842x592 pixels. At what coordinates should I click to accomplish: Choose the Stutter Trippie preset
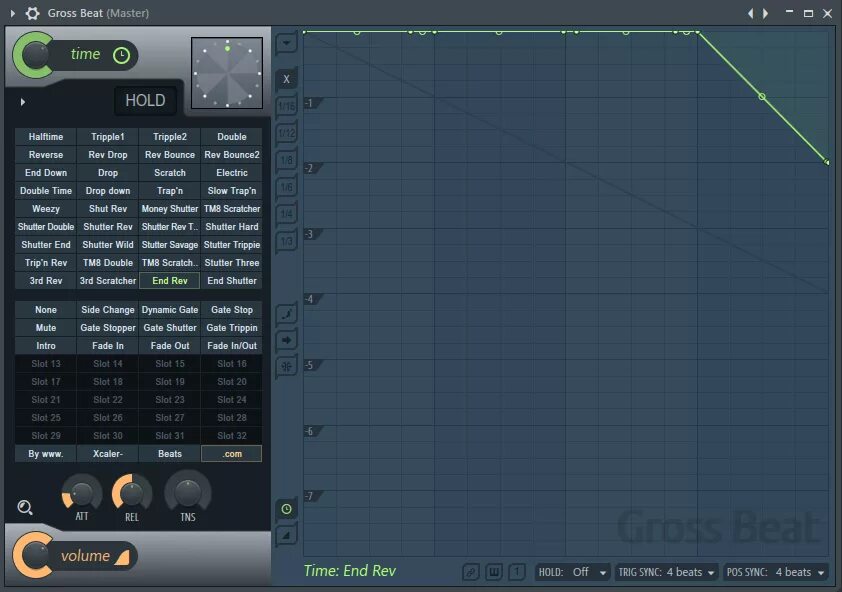click(x=232, y=244)
